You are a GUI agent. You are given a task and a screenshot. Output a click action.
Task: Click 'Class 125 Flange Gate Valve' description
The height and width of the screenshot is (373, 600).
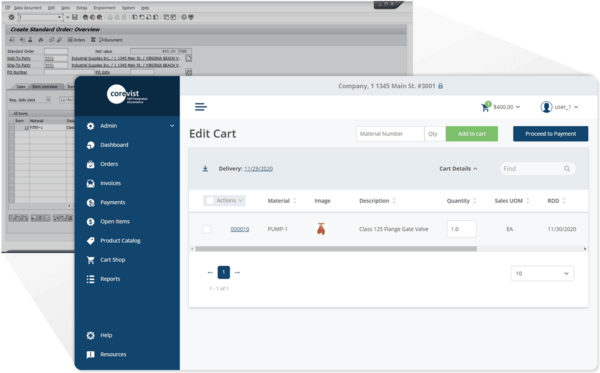[393, 229]
